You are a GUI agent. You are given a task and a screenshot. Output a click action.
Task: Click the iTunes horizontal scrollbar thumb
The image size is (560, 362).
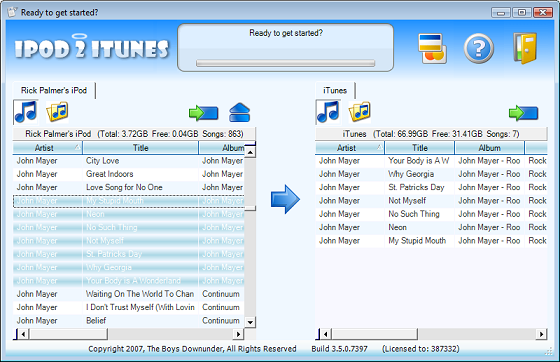[375, 335]
